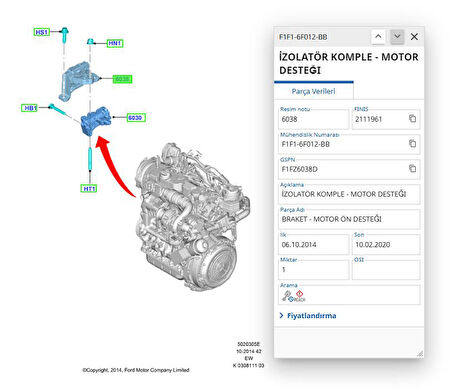452x391 pixels.
Task: Select the HT1 callout label
Action: coord(89,189)
